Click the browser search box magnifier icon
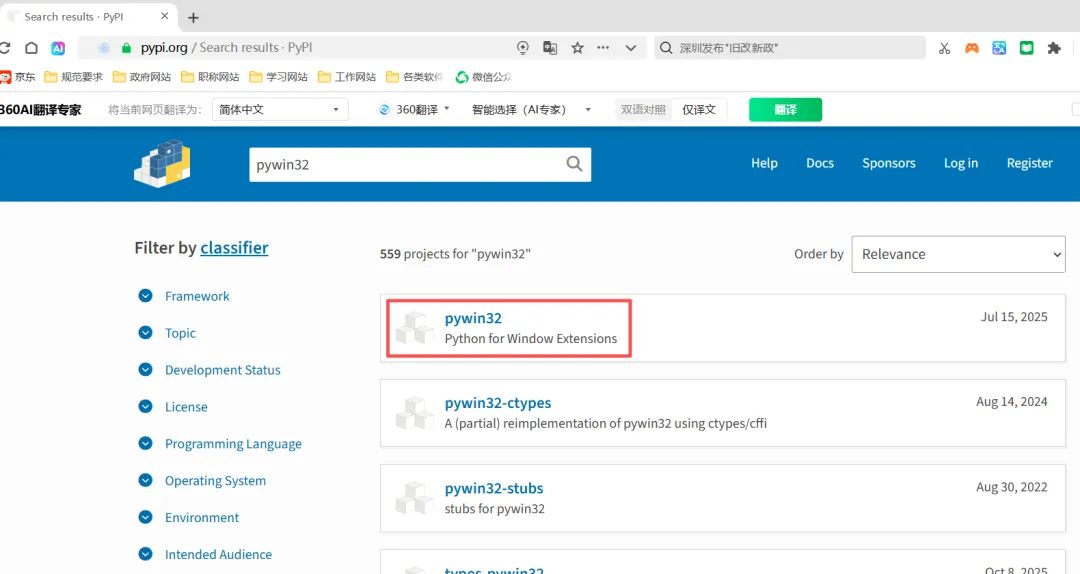Screen dimensions: 1080x574 [665, 48]
